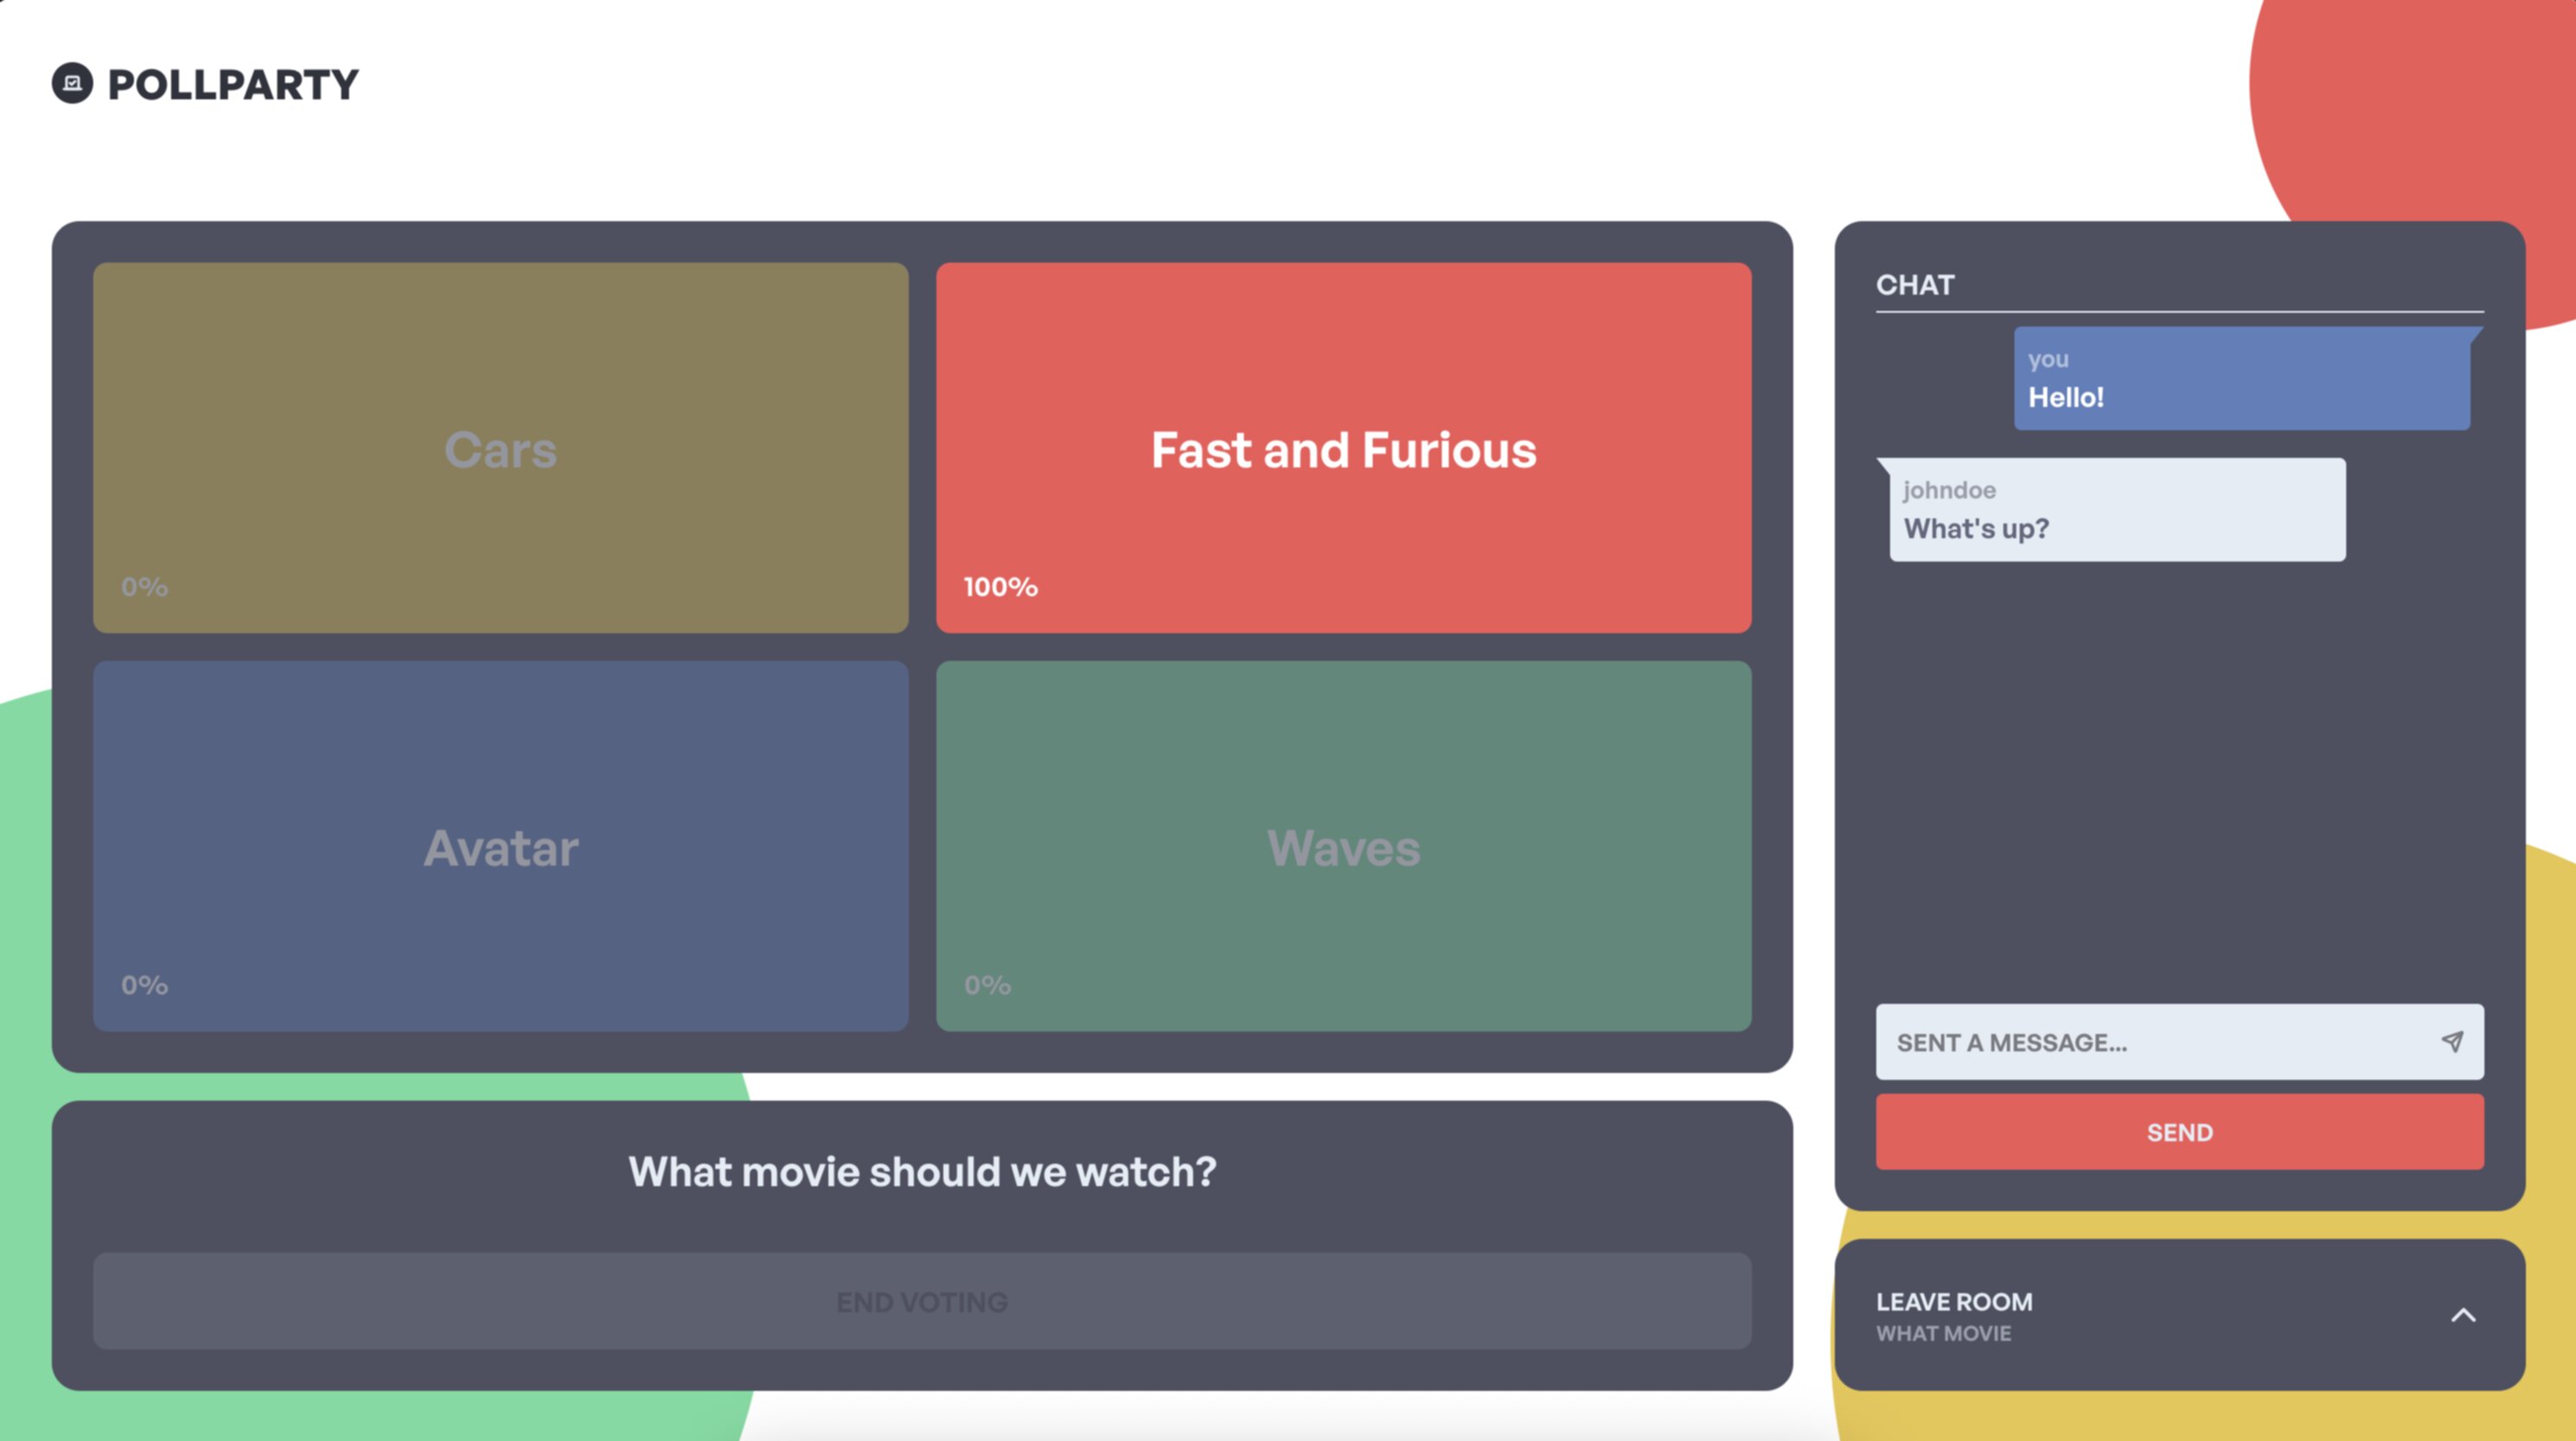Viewport: 2576px width, 1441px height.
Task: Click the CHAT panel heading
Action: point(1914,285)
